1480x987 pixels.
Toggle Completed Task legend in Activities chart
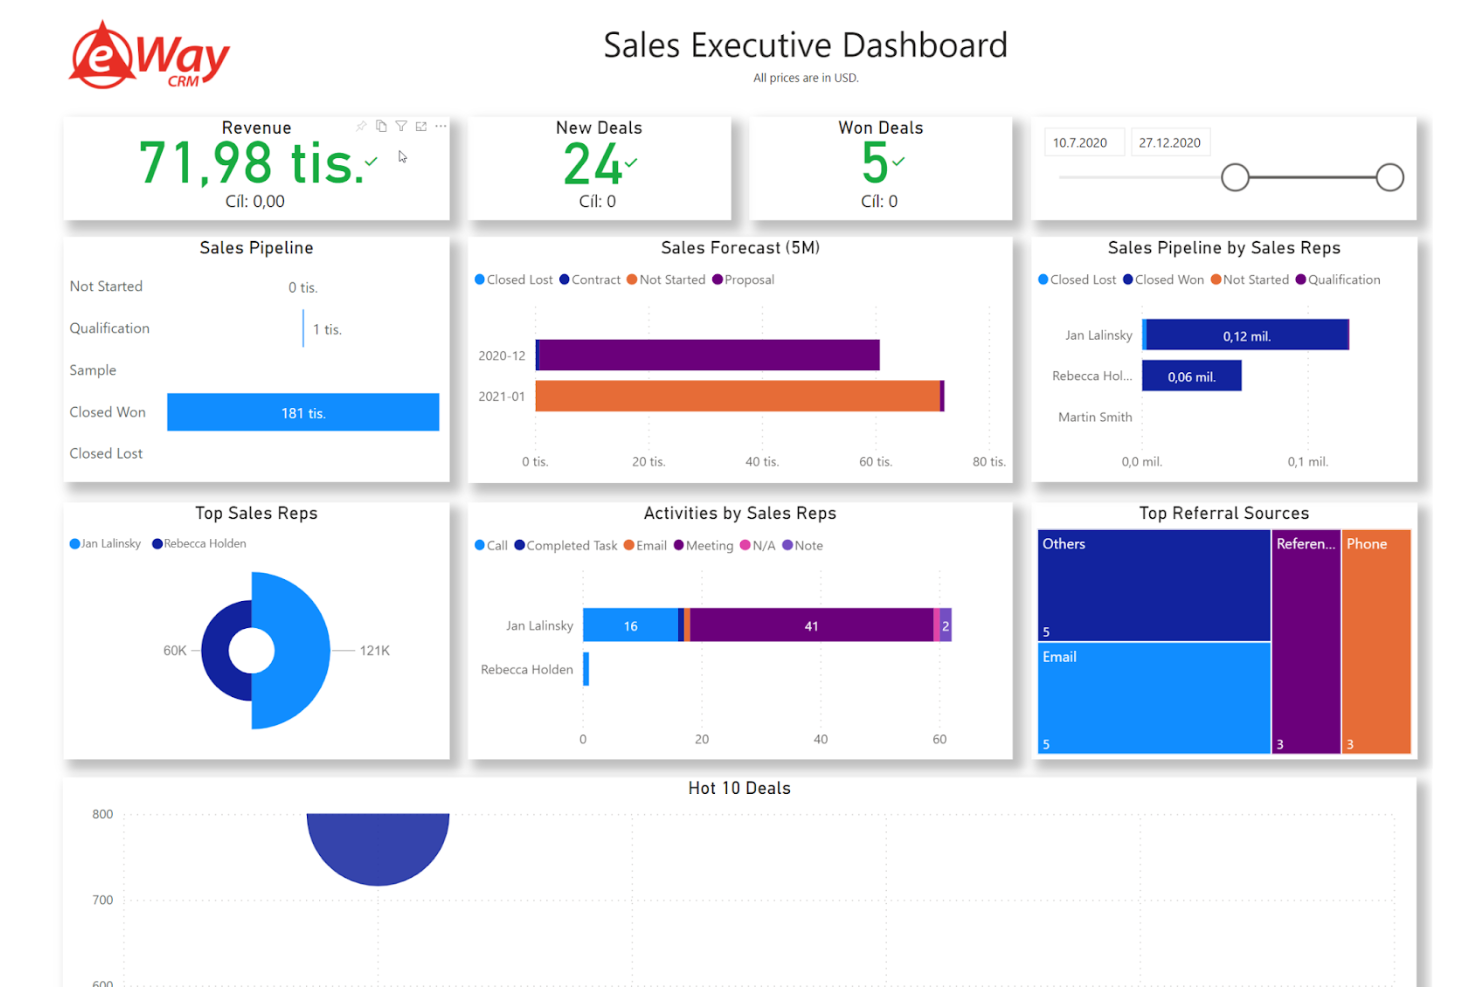click(566, 546)
